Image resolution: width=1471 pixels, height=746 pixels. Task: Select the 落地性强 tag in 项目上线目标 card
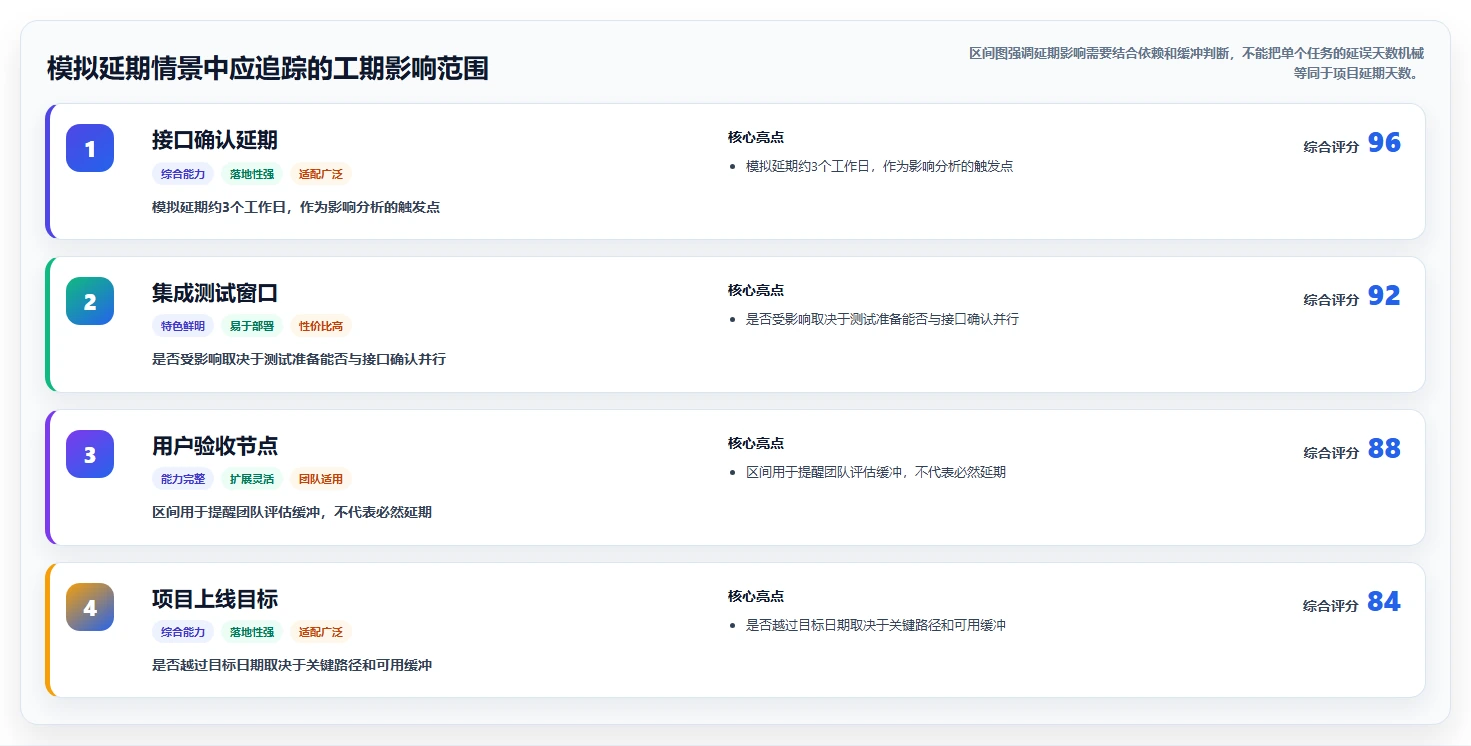click(x=252, y=632)
